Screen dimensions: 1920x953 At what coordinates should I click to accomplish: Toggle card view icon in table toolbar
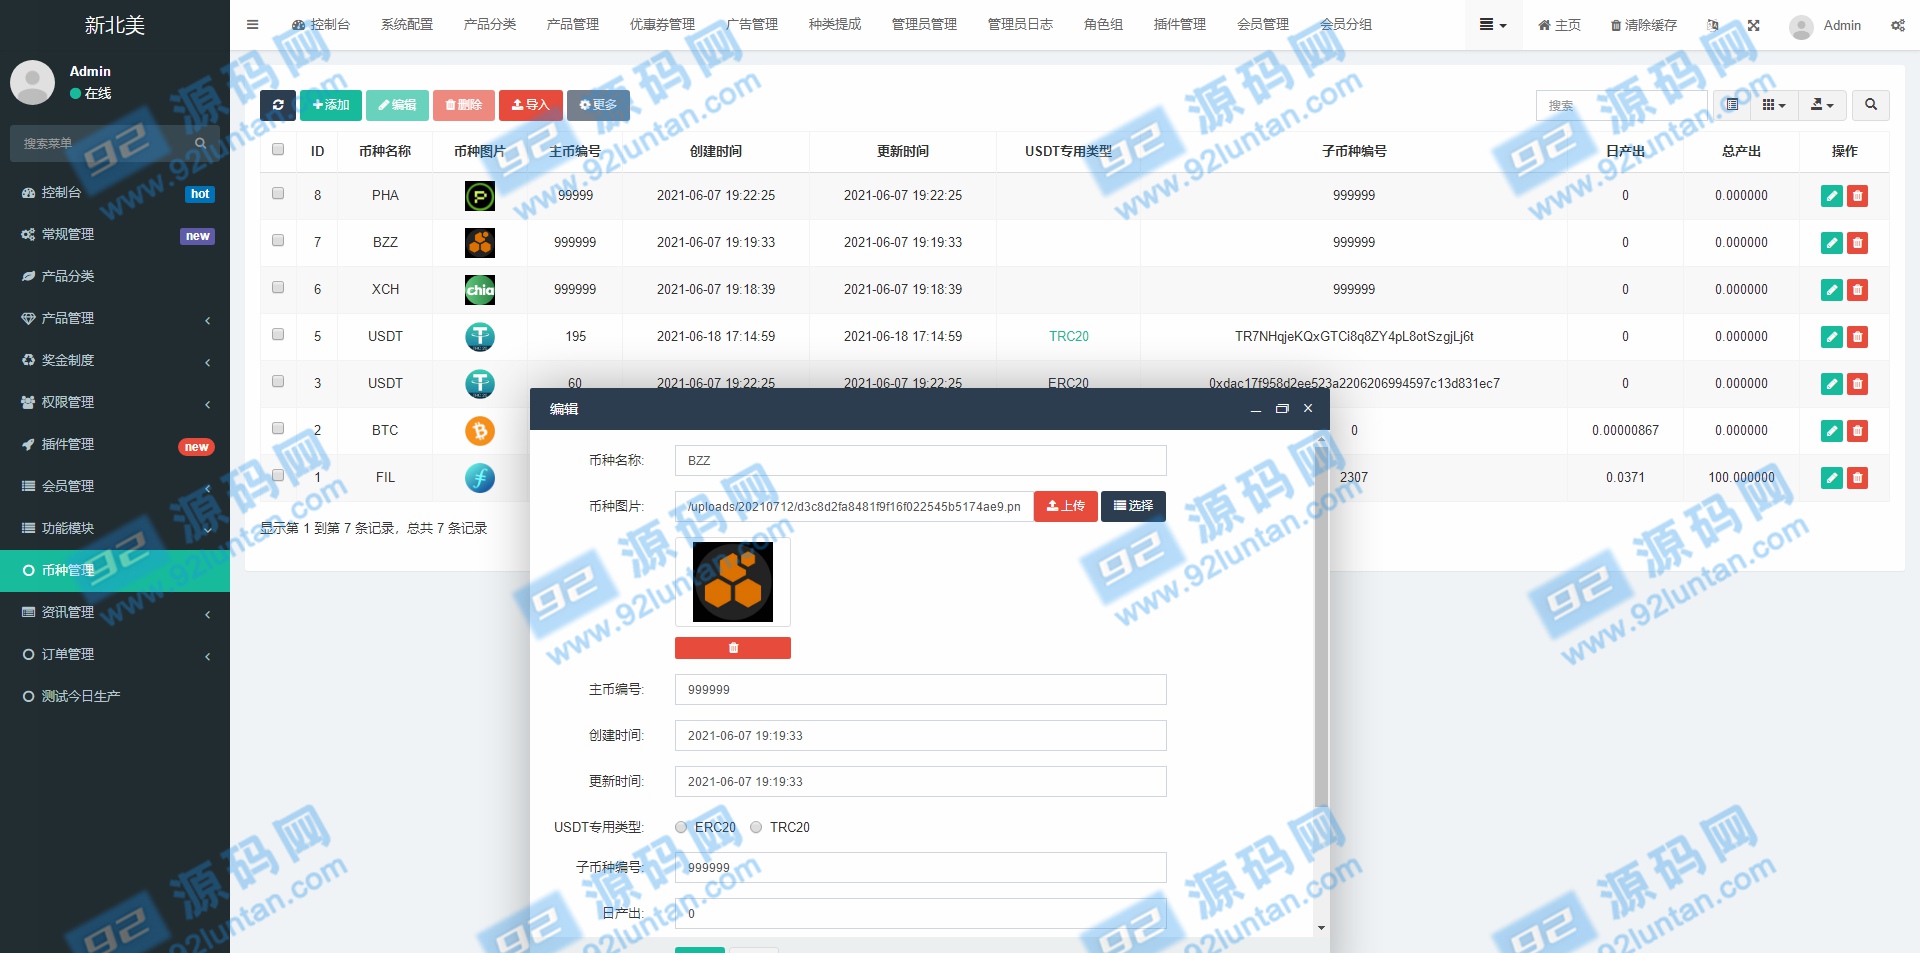pos(1732,104)
